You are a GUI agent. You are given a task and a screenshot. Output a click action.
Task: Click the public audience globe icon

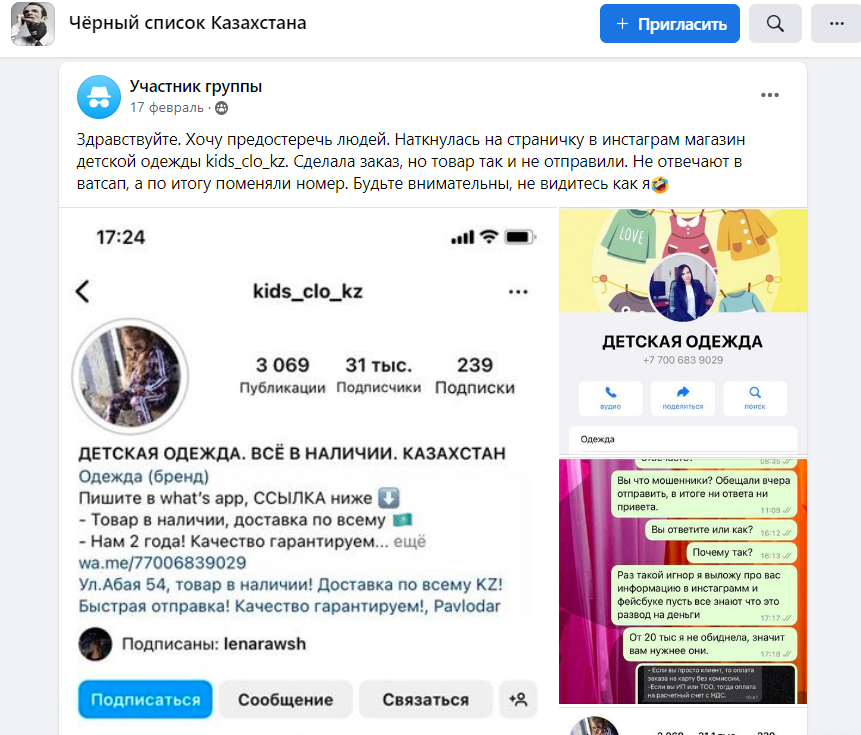pos(221,108)
